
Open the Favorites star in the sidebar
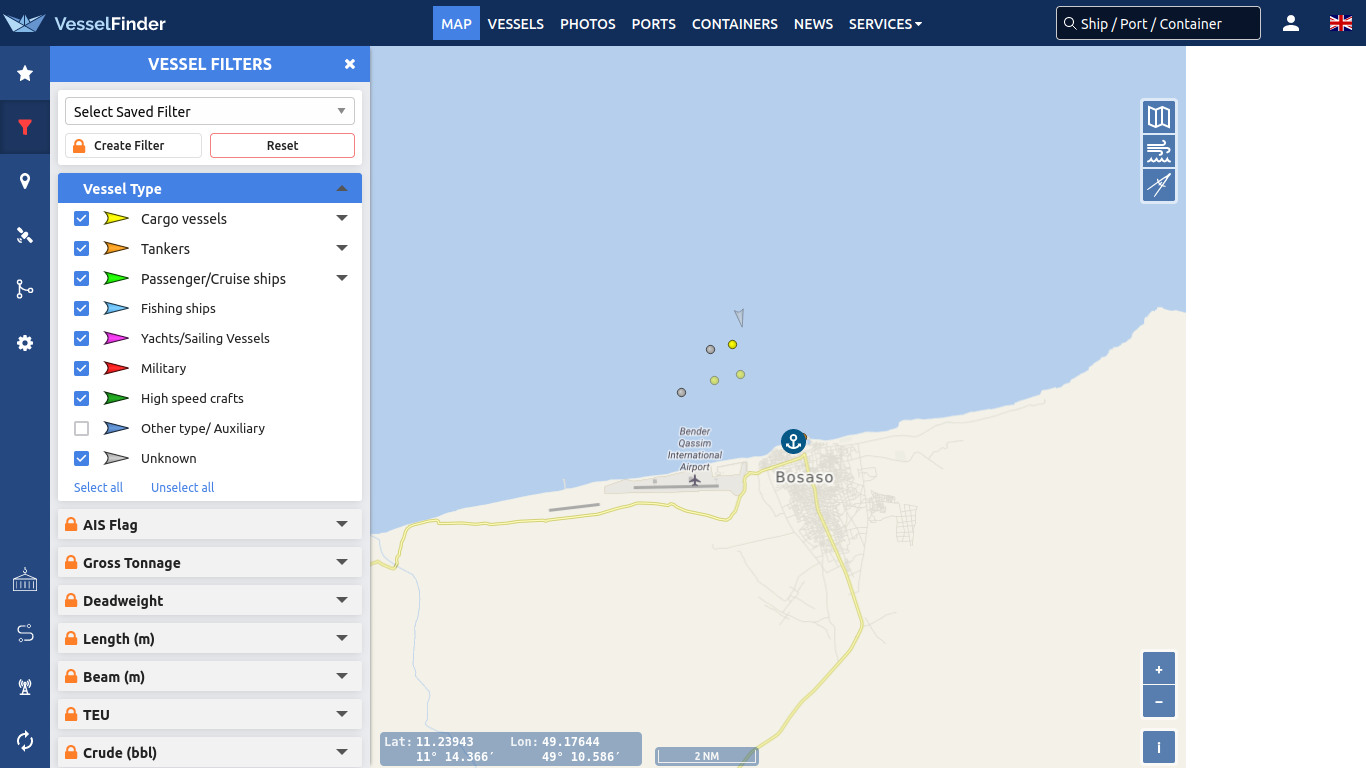click(x=25, y=73)
